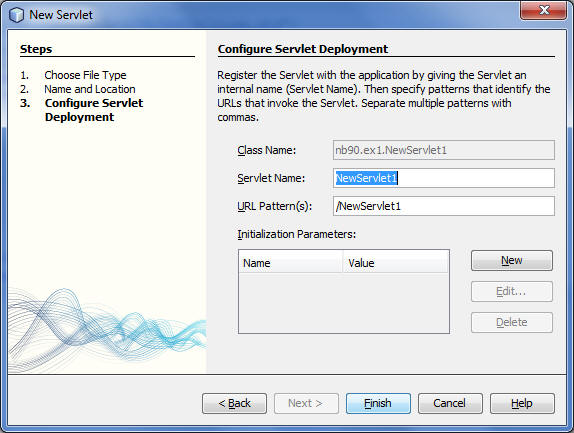Screen dimensions: 574x433
Task: Cancel the servlet wizard
Action: coord(450,403)
